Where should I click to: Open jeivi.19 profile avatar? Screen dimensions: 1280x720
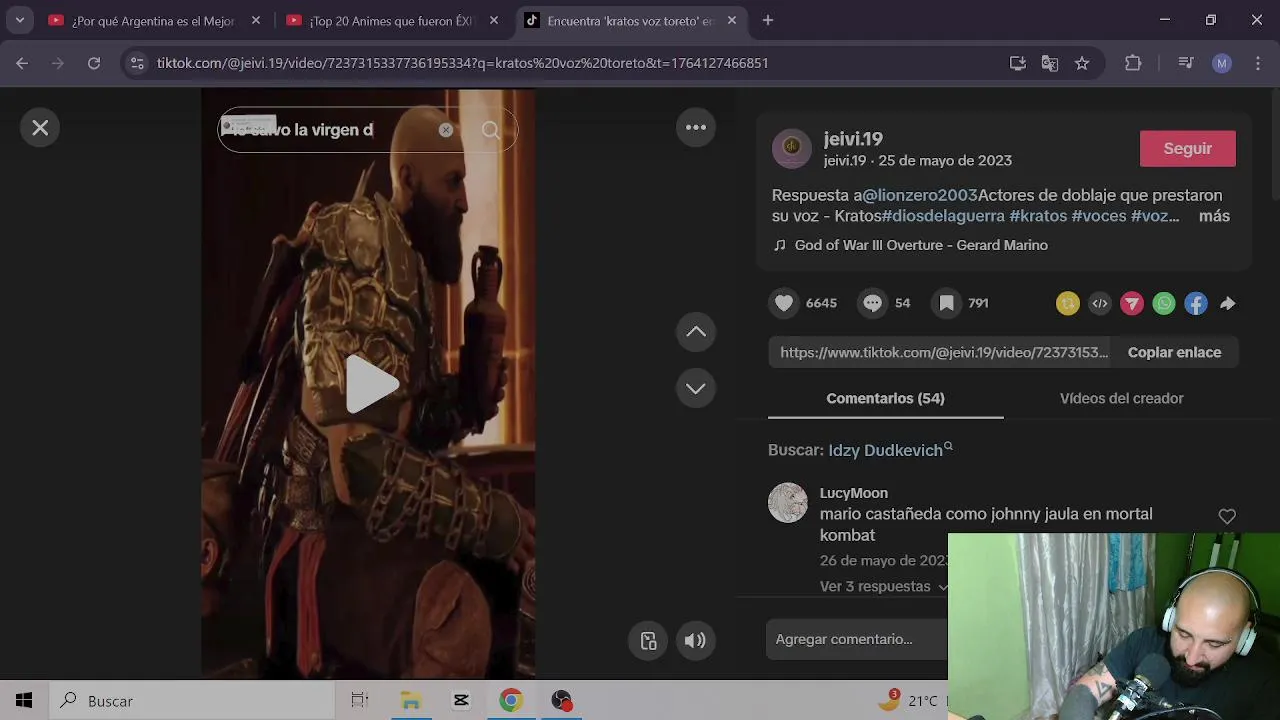coord(791,149)
